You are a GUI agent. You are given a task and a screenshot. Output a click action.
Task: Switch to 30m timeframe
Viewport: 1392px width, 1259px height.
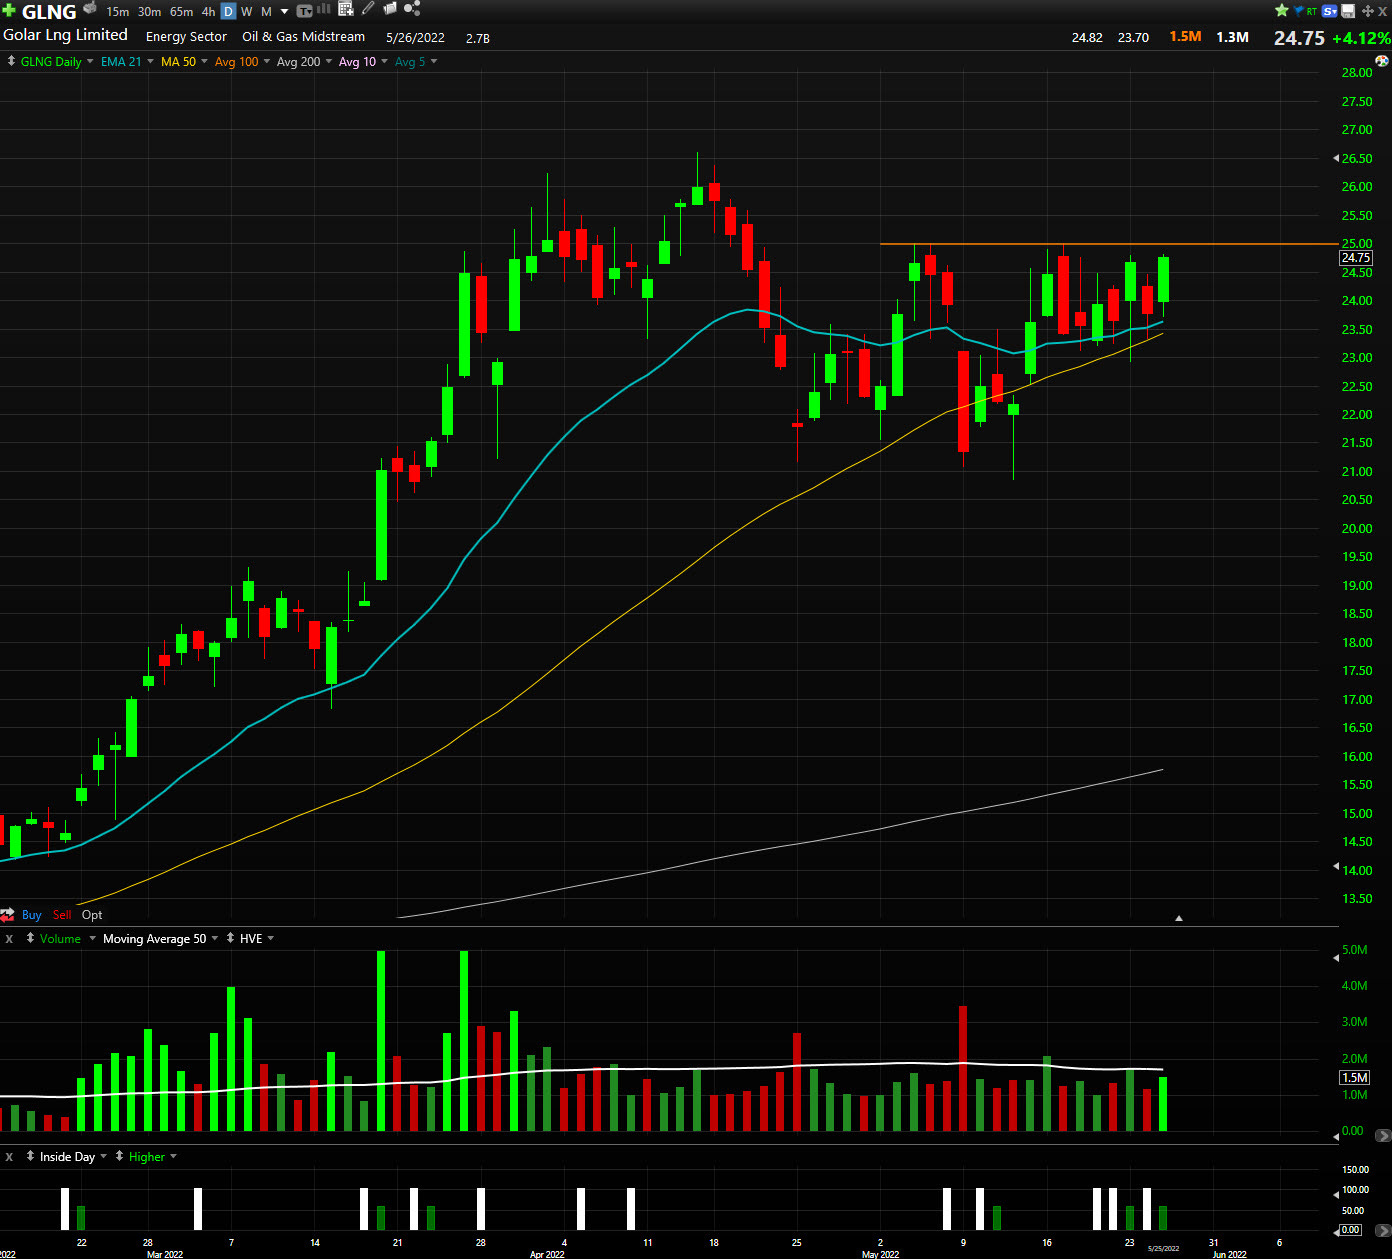click(149, 12)
